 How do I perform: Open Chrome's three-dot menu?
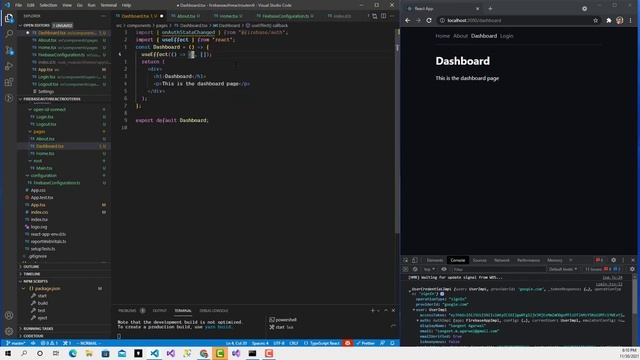(631, 20)
